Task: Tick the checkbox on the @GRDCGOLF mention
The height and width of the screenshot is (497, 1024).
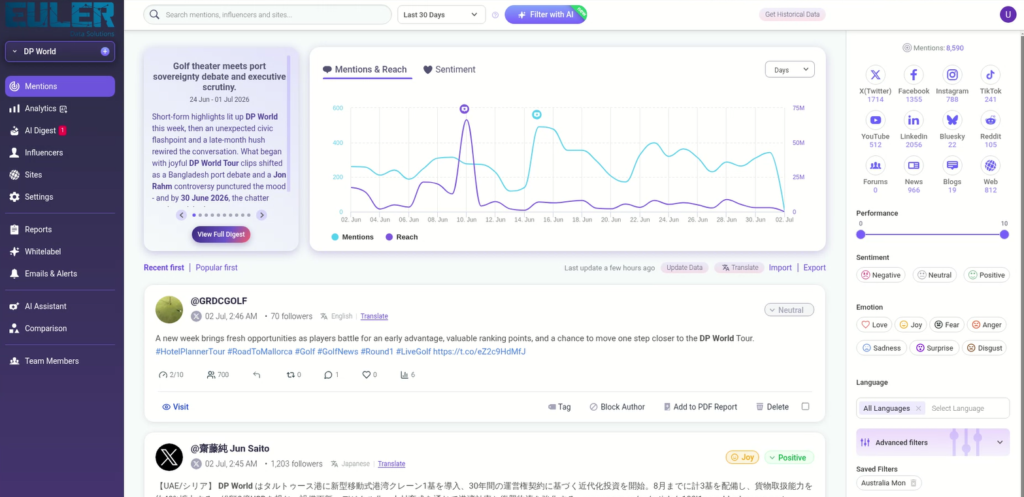Action: pos(805,406)
